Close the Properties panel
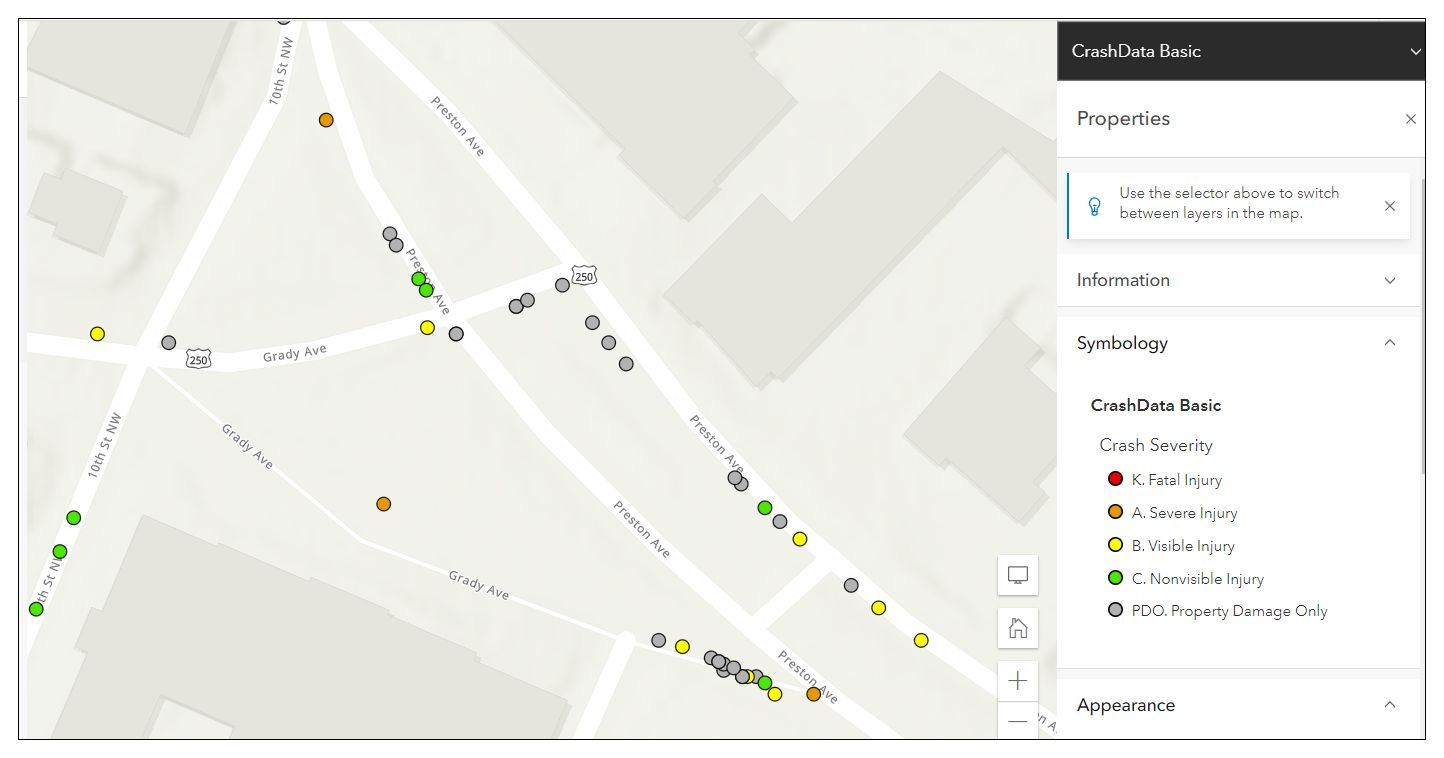 (x=1411, y=119)
